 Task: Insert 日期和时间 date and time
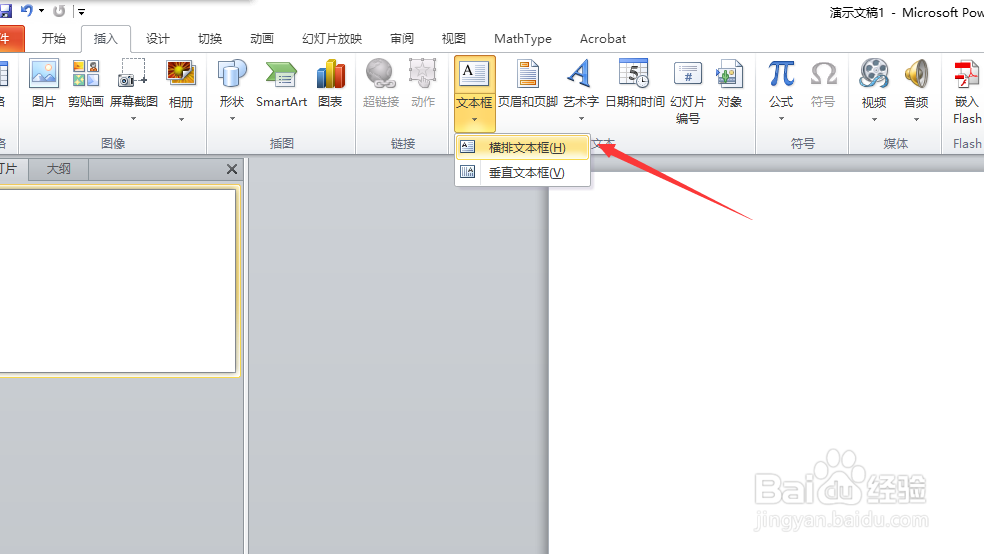tap(634, 83)
